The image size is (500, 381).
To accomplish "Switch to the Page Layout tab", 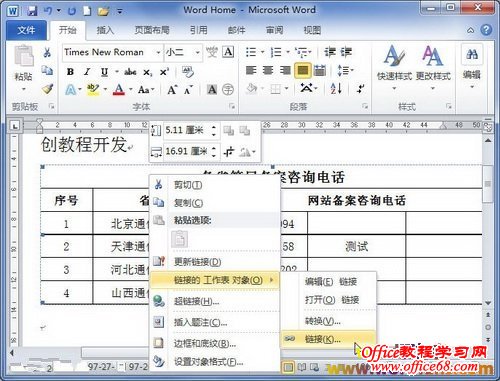I will pos(152,30).
